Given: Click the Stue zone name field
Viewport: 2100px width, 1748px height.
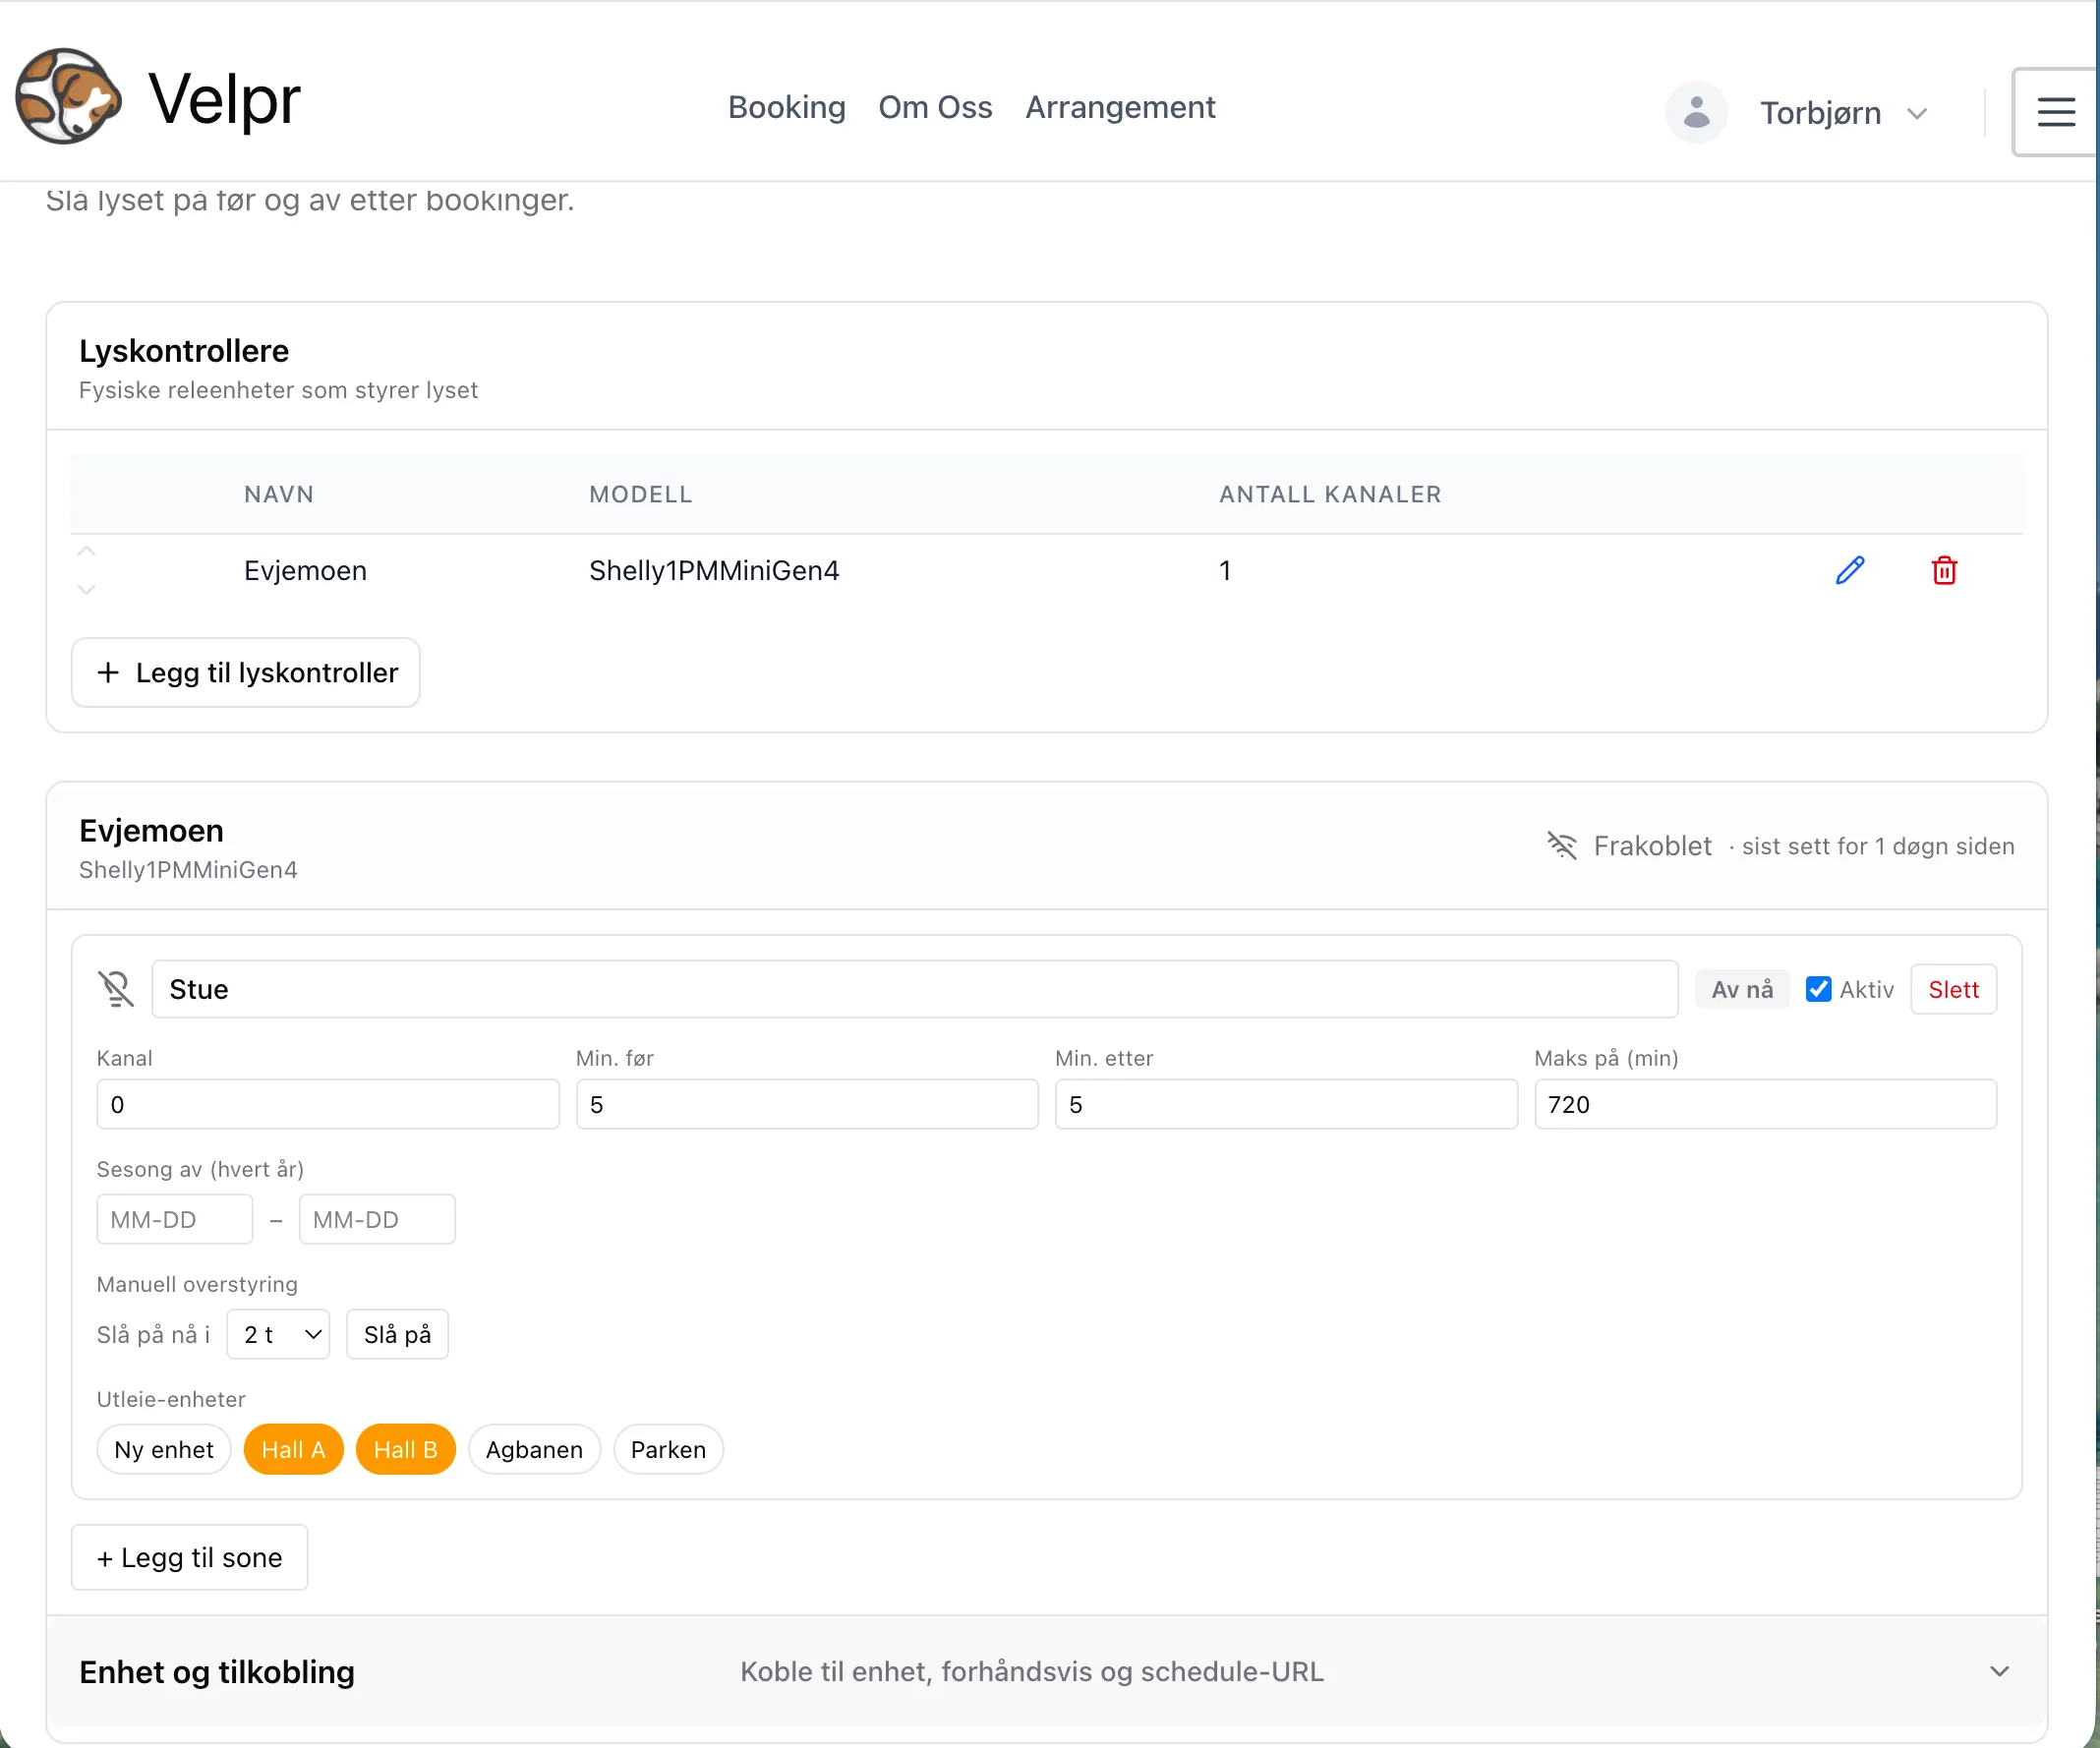Looking at the screenshot, I should point(914,989).
